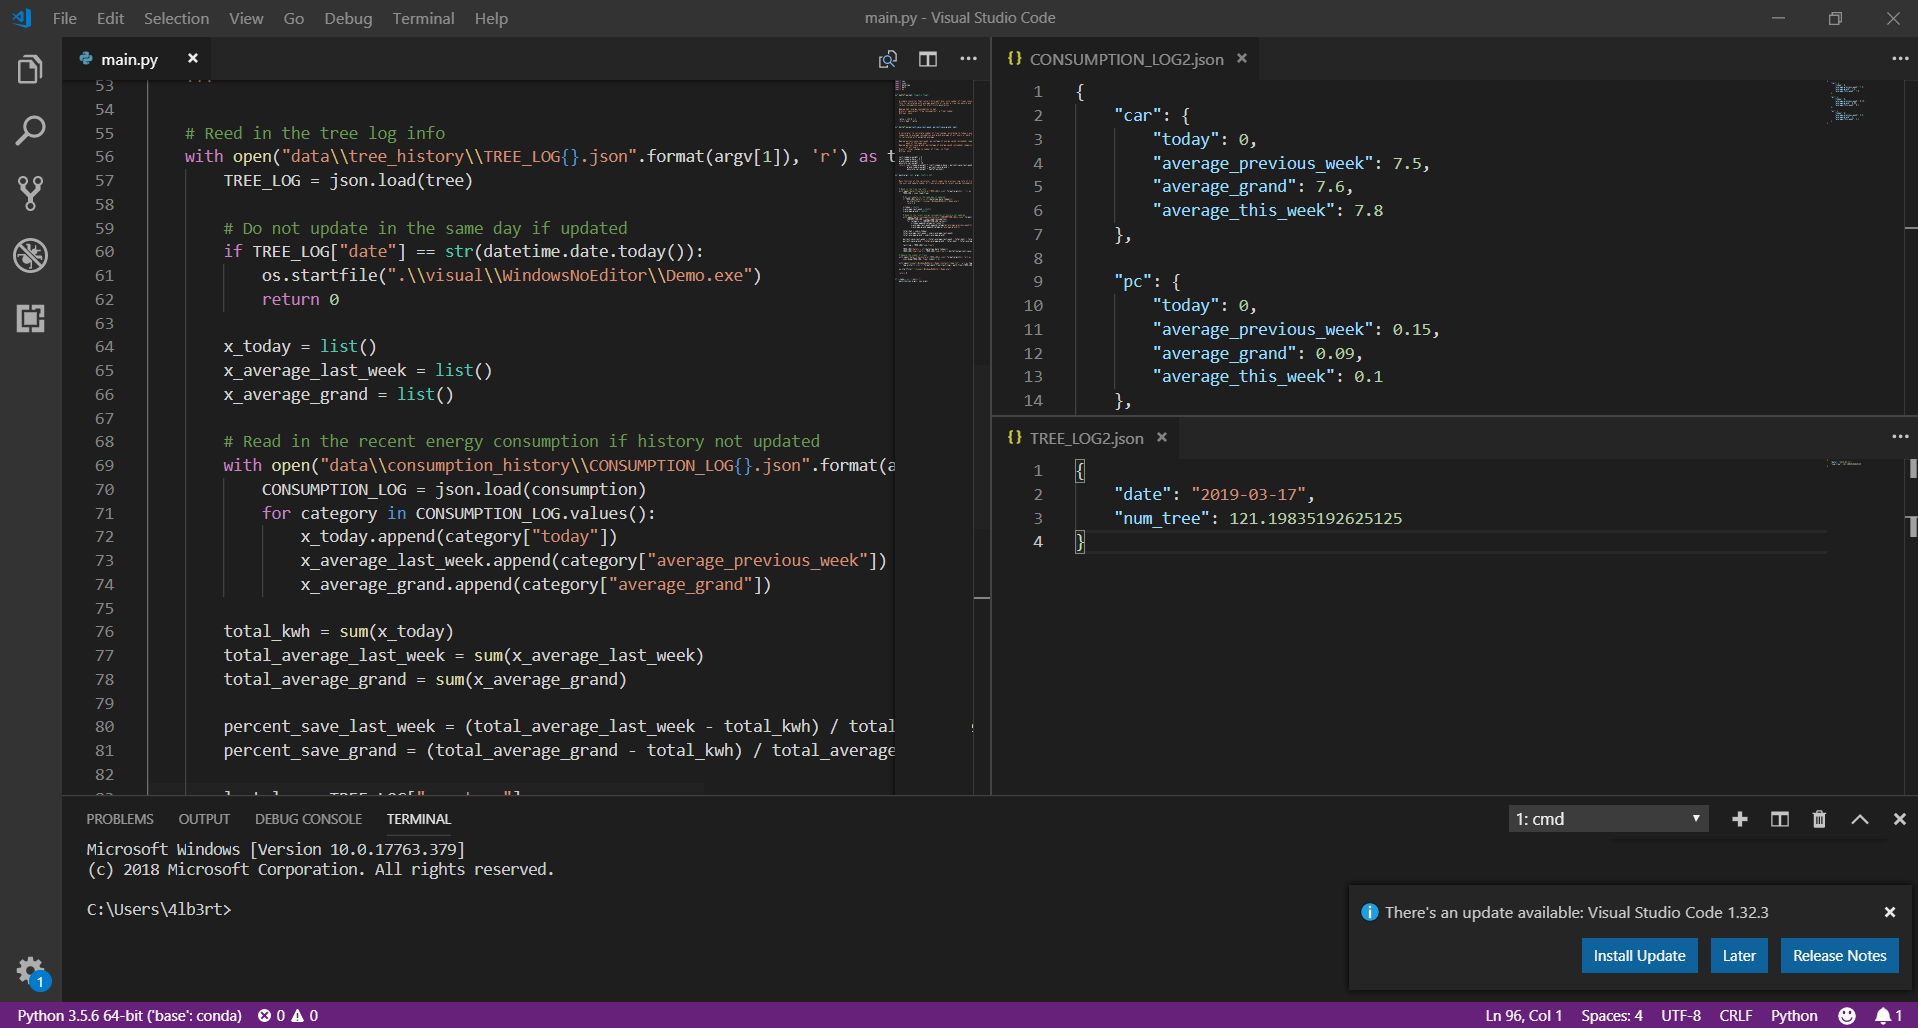Click the Install Update button
1918x1028 pixels.
click(1639, 955)
